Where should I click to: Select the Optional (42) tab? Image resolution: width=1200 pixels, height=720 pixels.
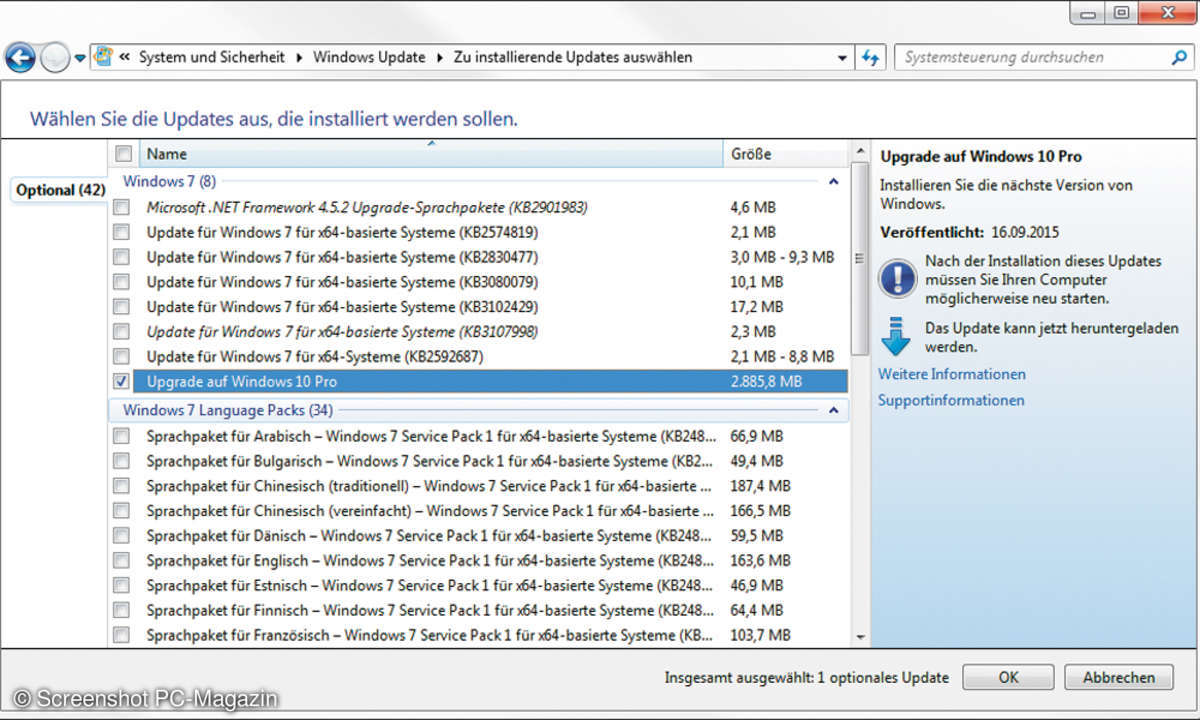tap(61, 190)
